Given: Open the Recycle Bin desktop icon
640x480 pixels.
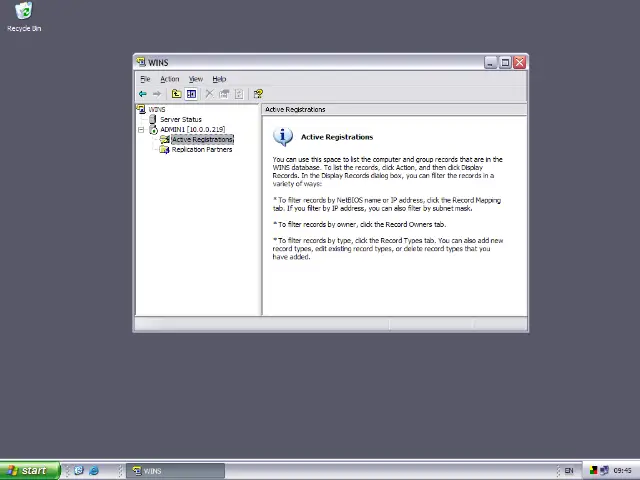Looking at the screenshot, I should (24, 11).
